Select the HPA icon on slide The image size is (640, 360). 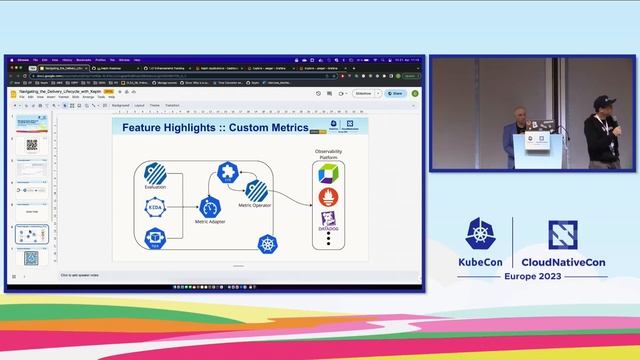(155, 238)
